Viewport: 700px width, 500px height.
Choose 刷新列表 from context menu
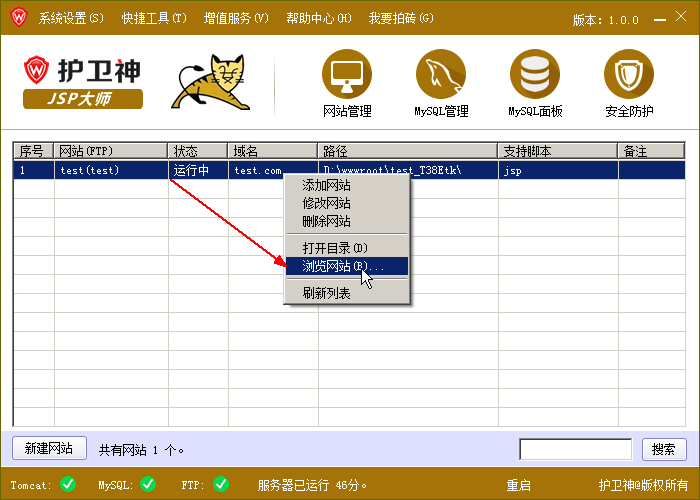point(346,293)
